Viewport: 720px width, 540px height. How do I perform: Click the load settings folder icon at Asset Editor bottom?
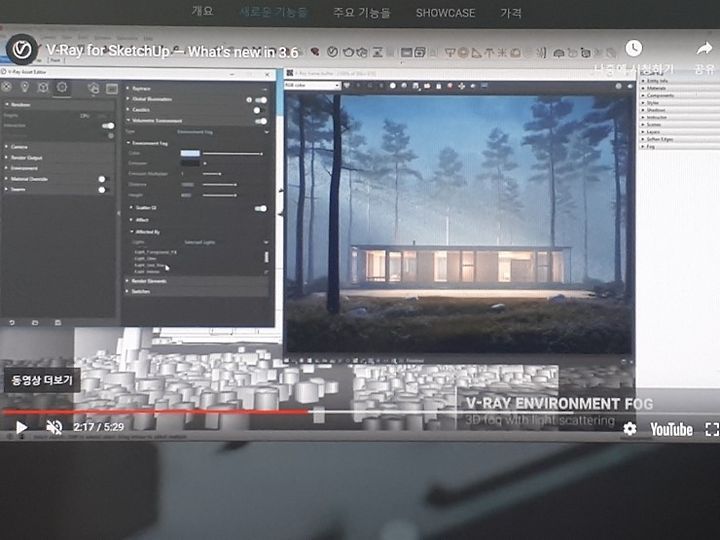click(x=35, y=323)
